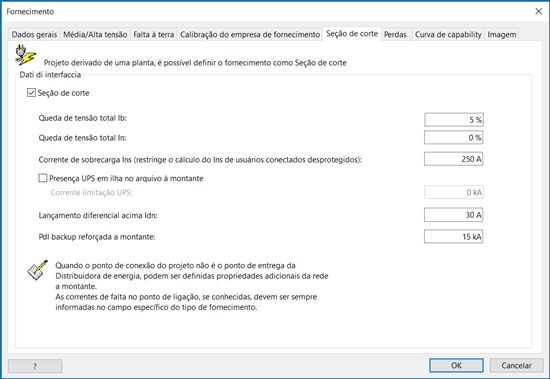Confirm with the OK button
The image size is (550, 379).
click(456, 366)
